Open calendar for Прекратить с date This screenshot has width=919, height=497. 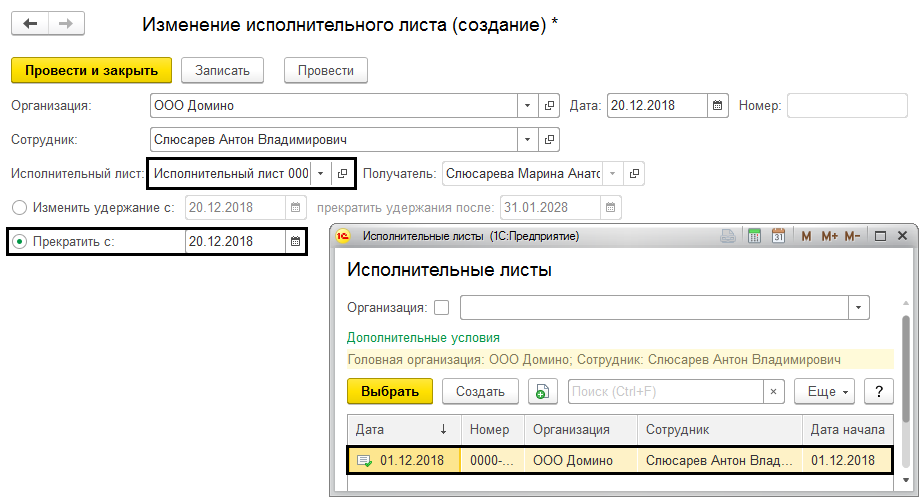pos(295,241)
